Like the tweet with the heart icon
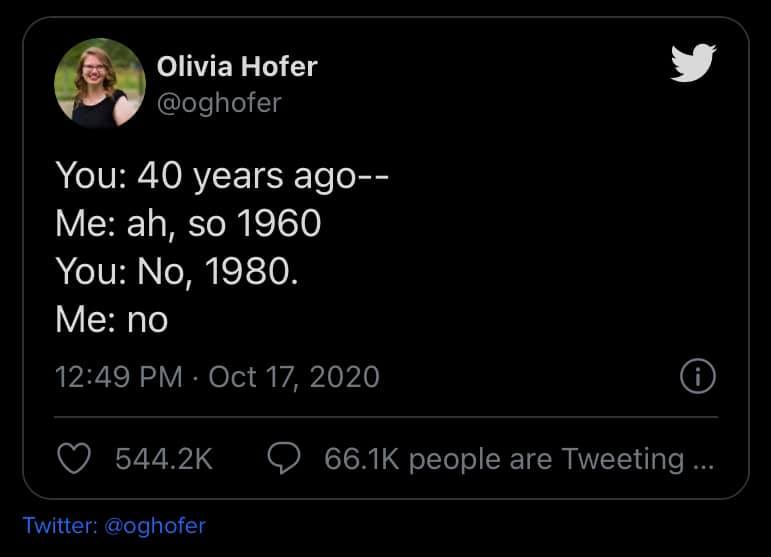 [x=72, y=459]
